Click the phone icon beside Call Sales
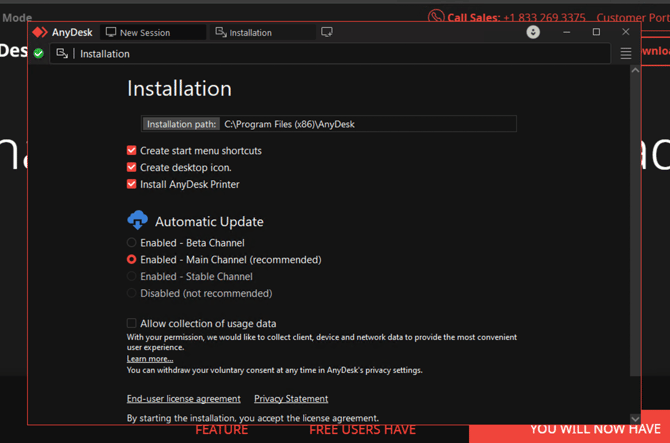The width and height of the screenshot is (670, 443). (x=436, y=17)
